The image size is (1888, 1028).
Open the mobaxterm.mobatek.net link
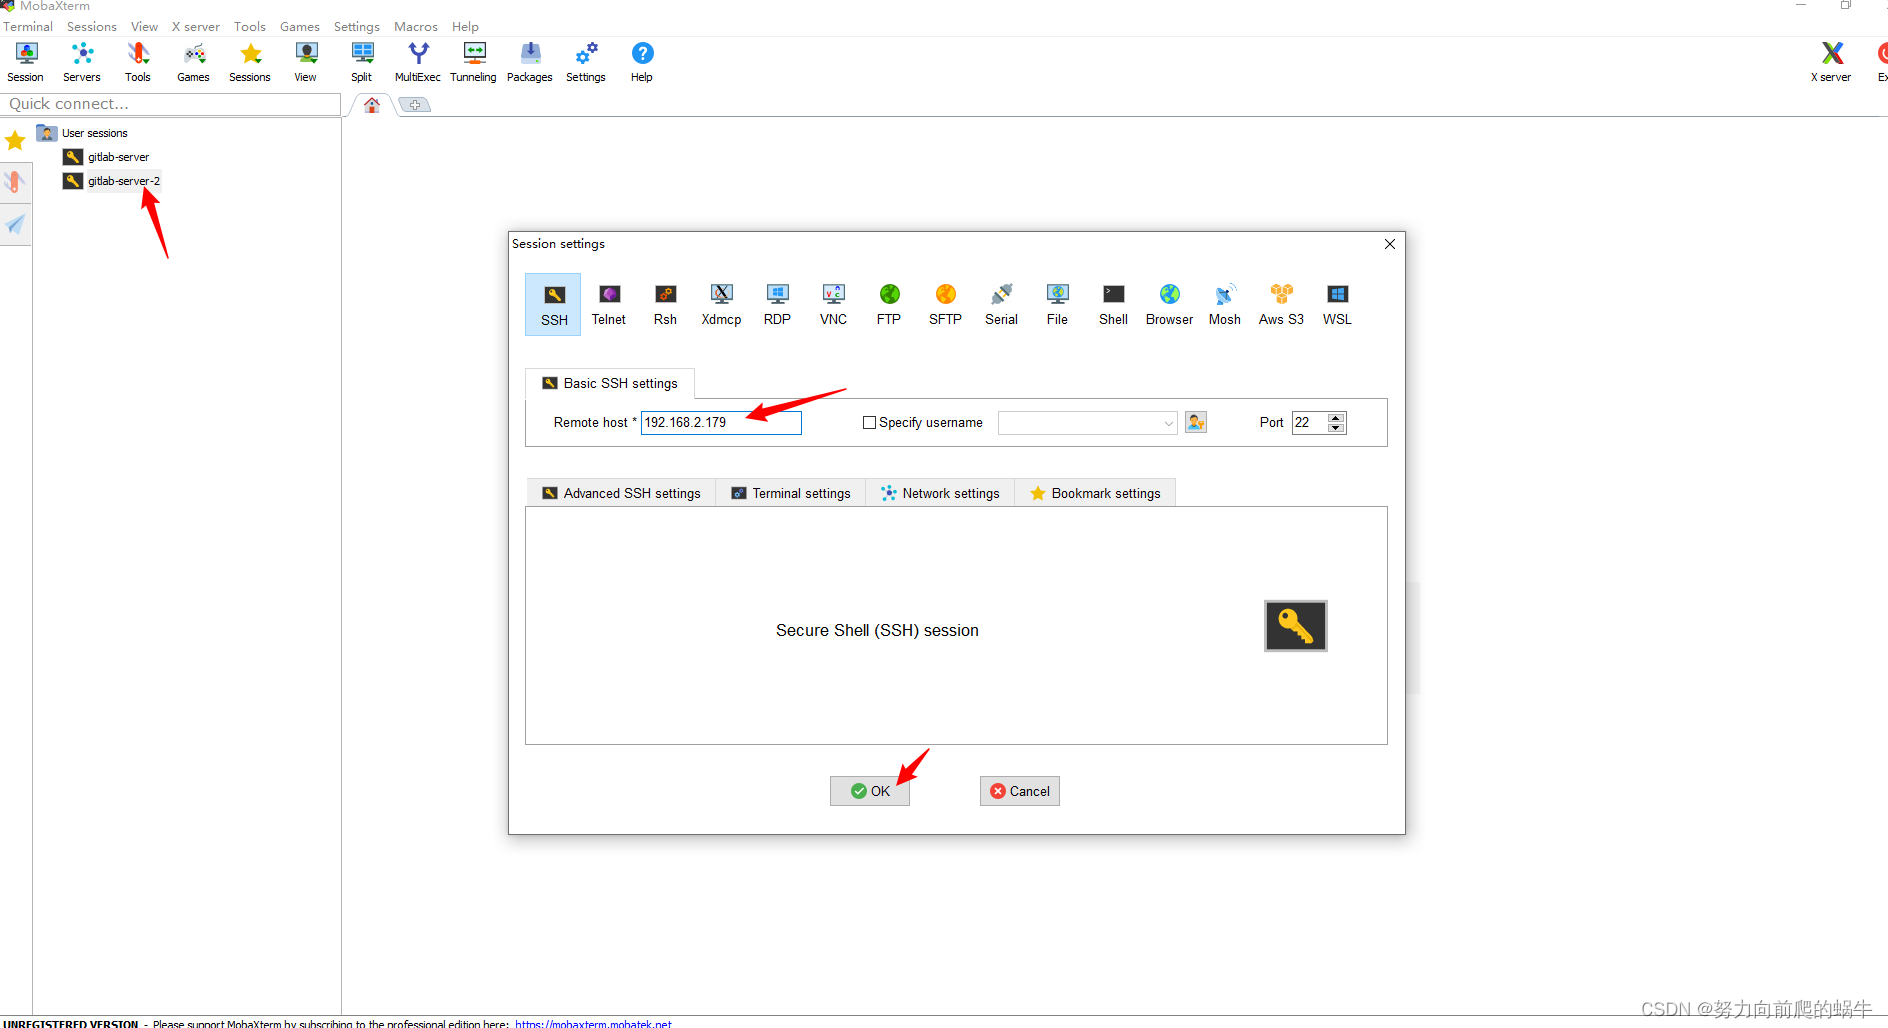pyautogui.click(x=593, y=1023)
